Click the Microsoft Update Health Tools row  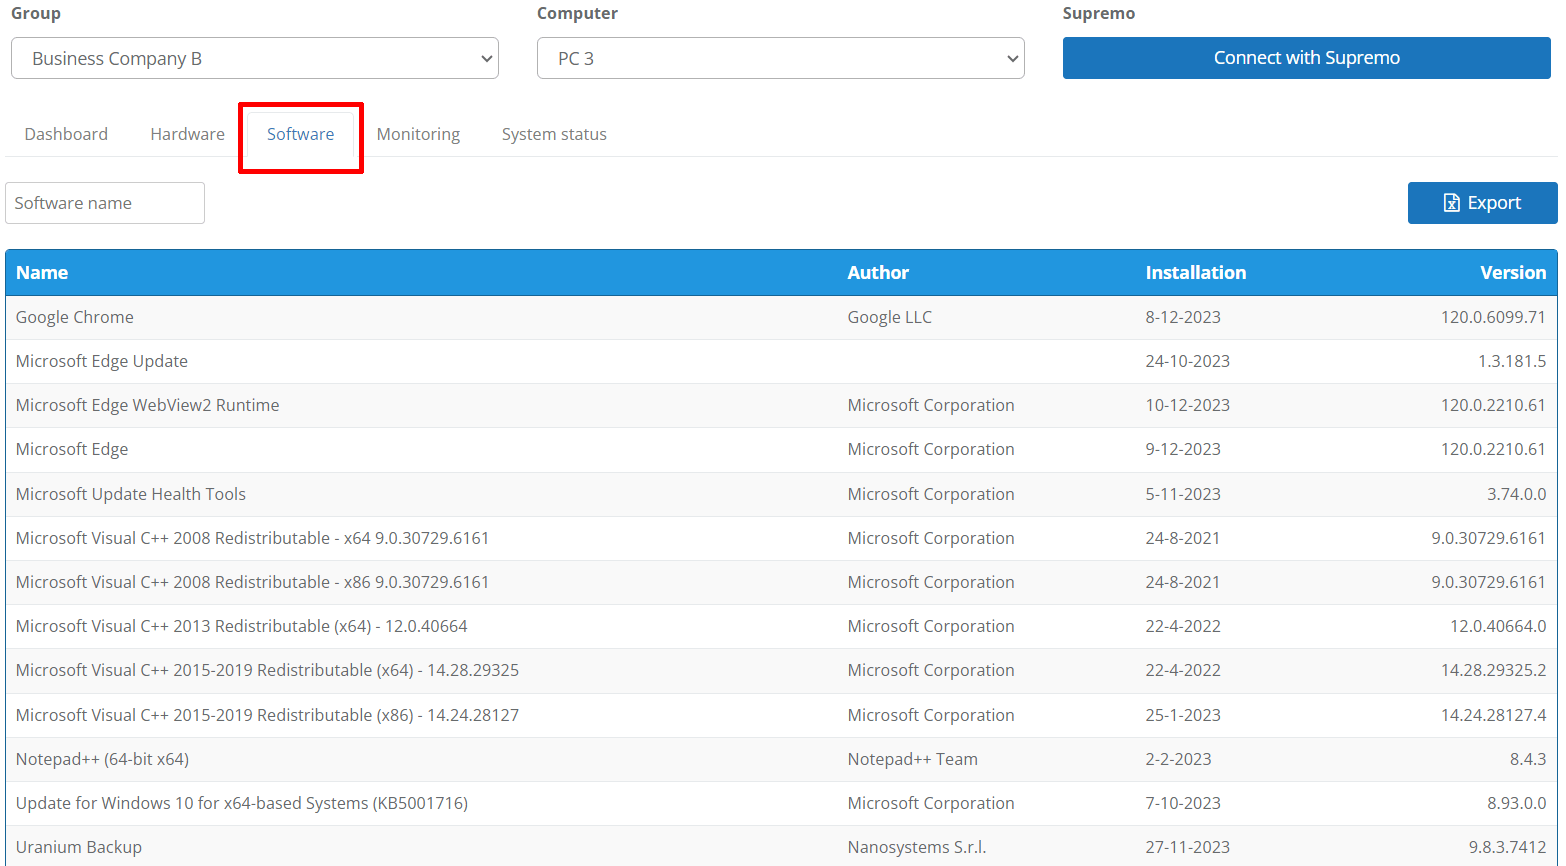[x=131, y=494]
